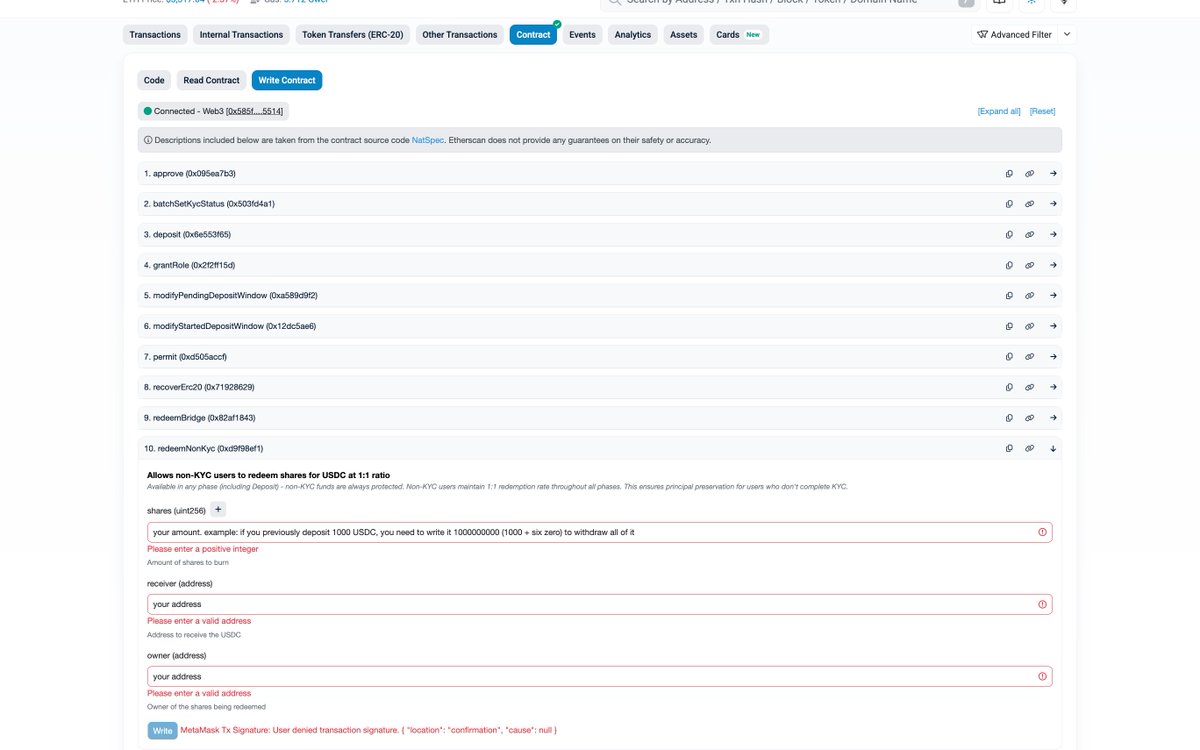Open recoverErc20 using its arrow icon
1200x750 pixels.
(x=1052, y=386)
